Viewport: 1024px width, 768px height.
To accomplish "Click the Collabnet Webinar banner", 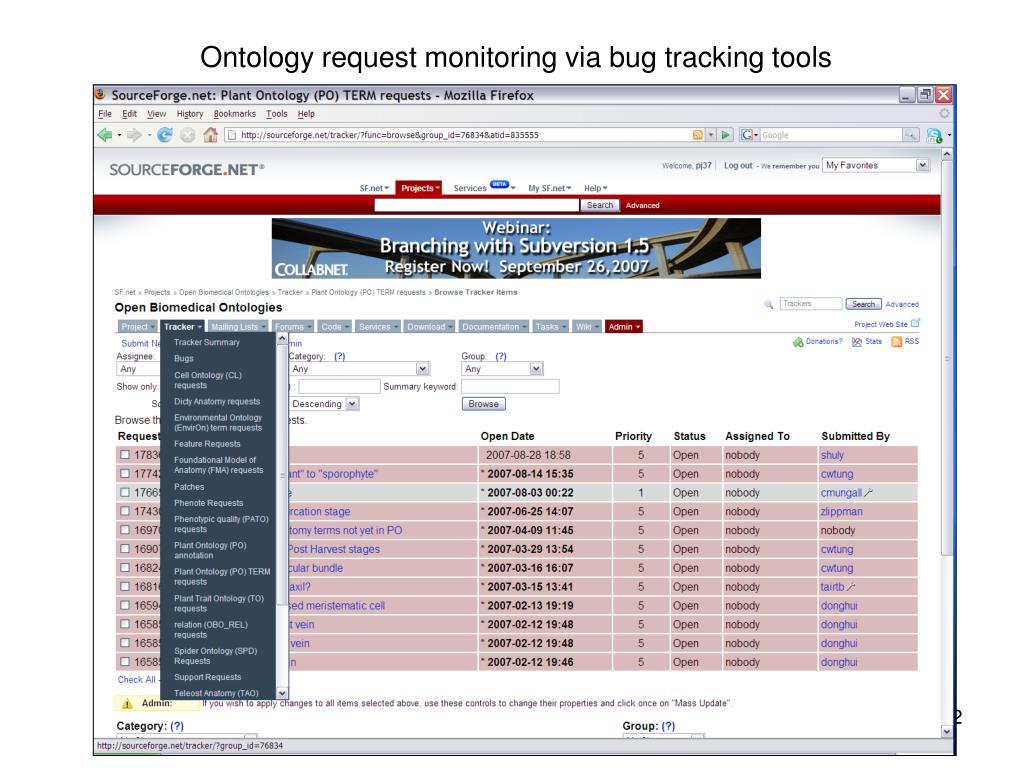I will tap(516, 248).
